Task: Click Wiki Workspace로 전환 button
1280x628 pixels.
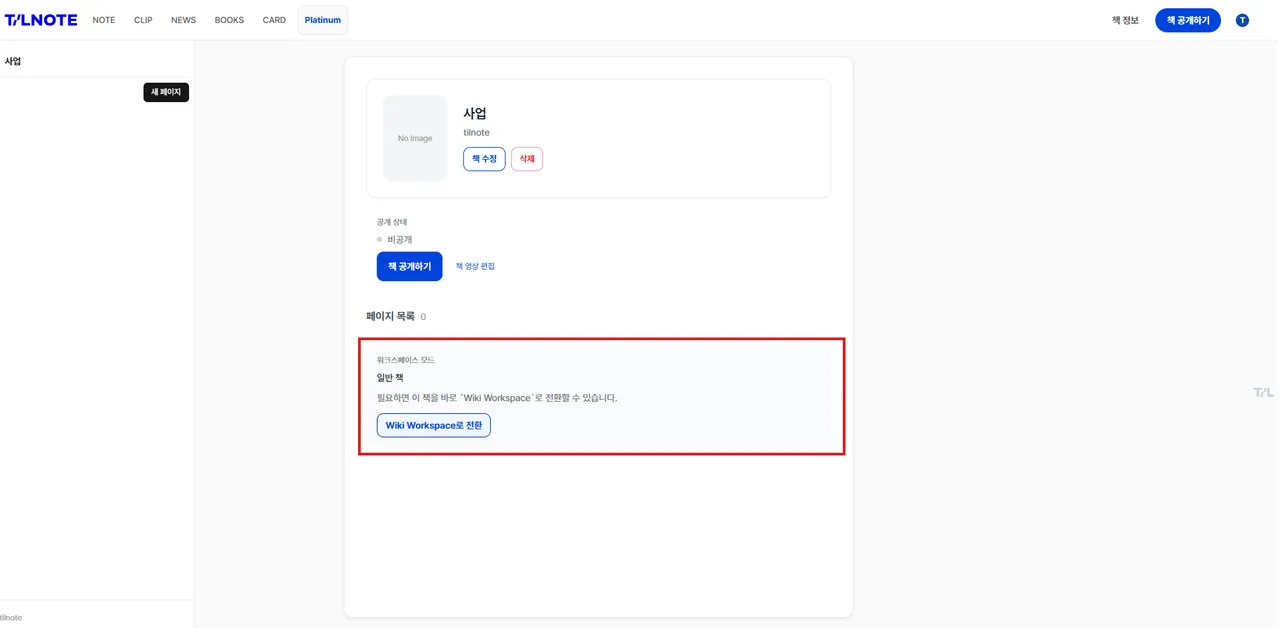Action: (x=434, y=425)
